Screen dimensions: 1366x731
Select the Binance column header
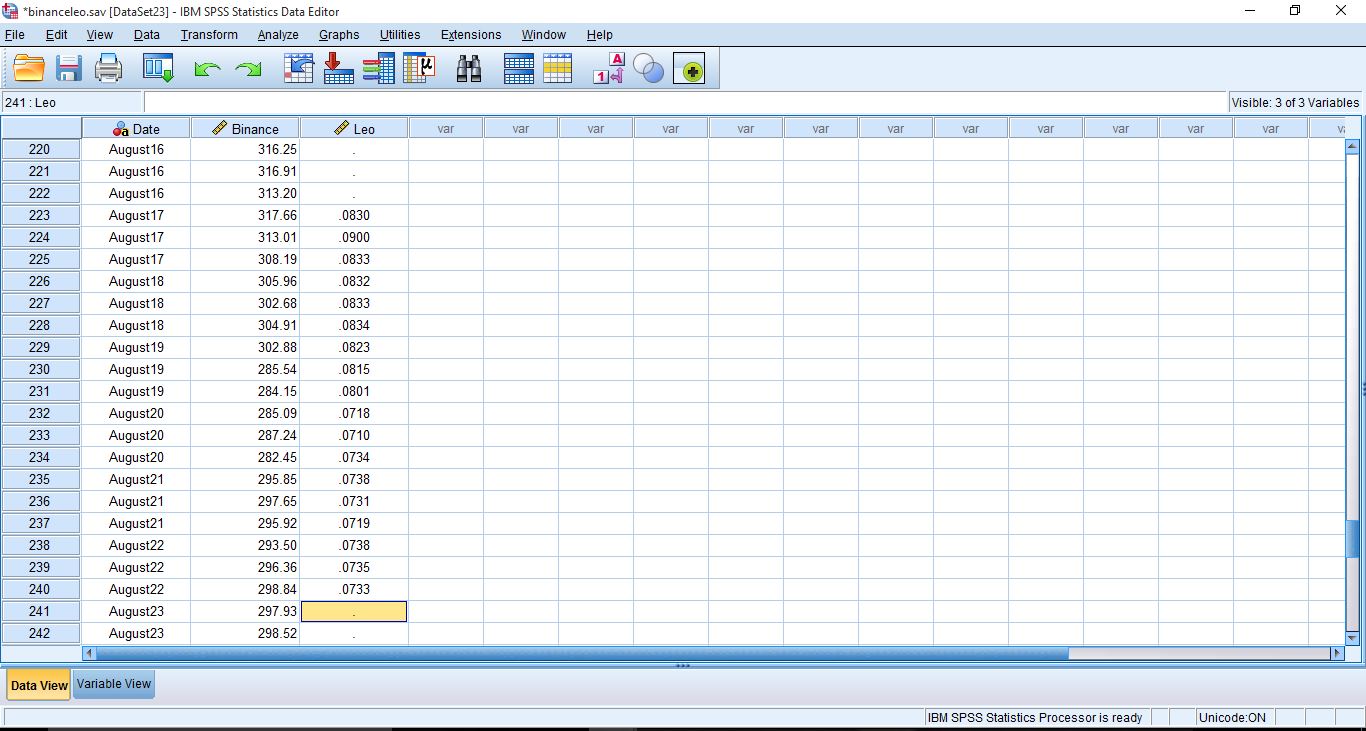pyautogui.click(x=245, y=128)
